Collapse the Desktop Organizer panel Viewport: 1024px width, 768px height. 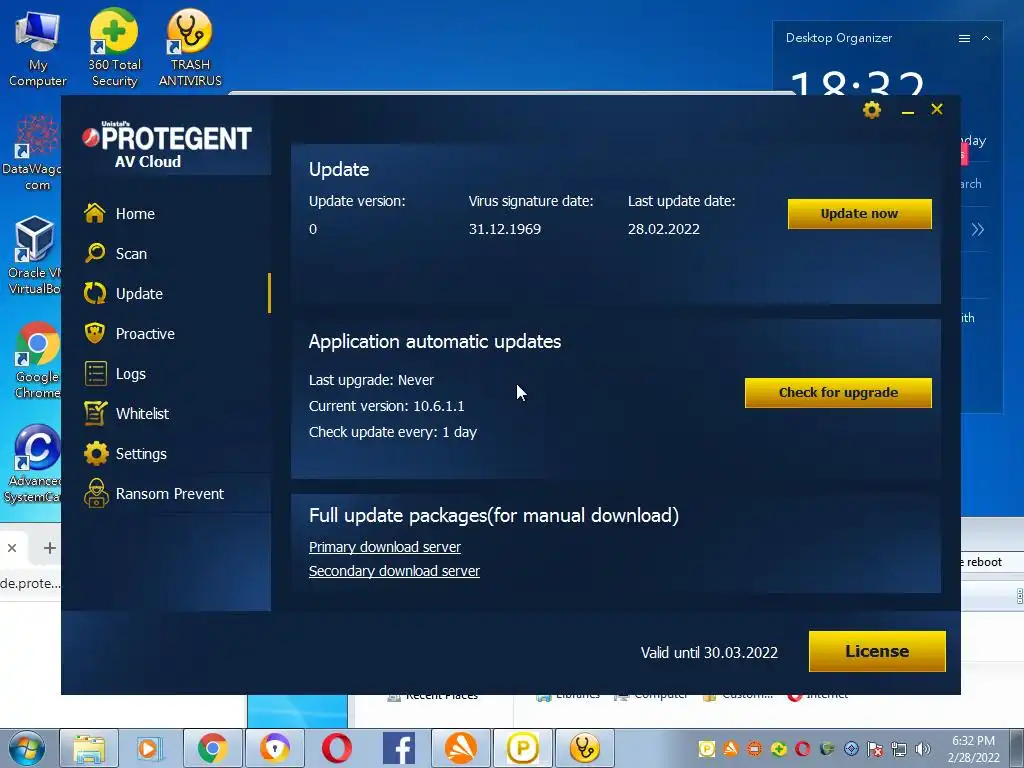click(x=986, y=39)
